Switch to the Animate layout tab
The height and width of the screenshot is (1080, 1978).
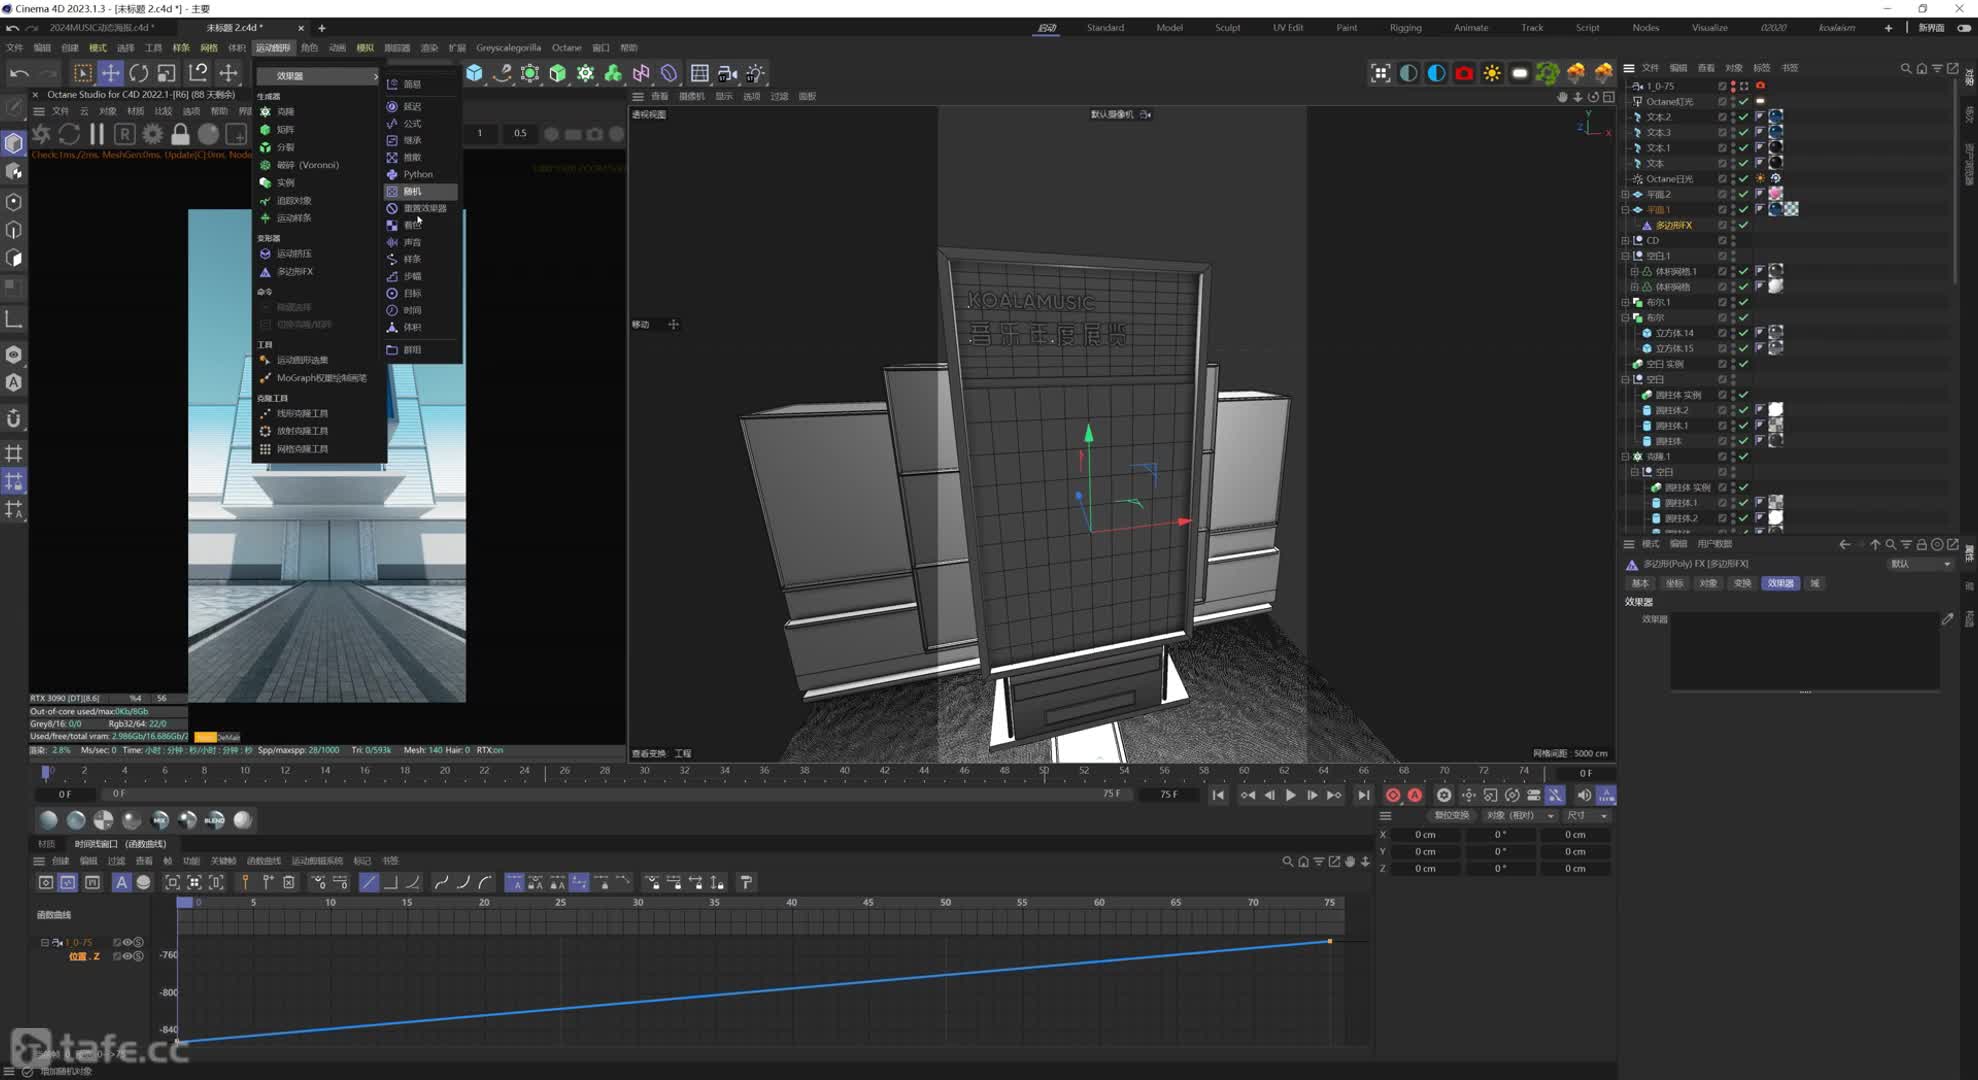1470,28
